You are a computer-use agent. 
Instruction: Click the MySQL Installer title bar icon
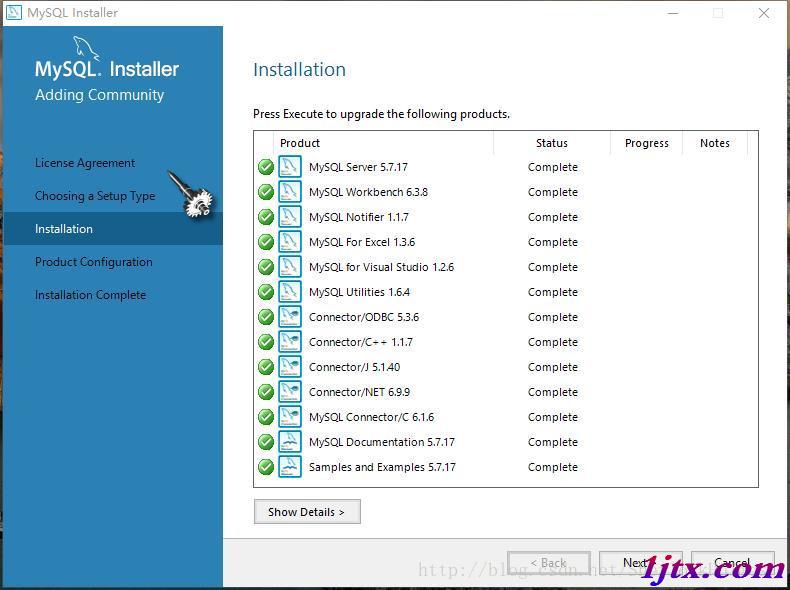pos(13,13)
